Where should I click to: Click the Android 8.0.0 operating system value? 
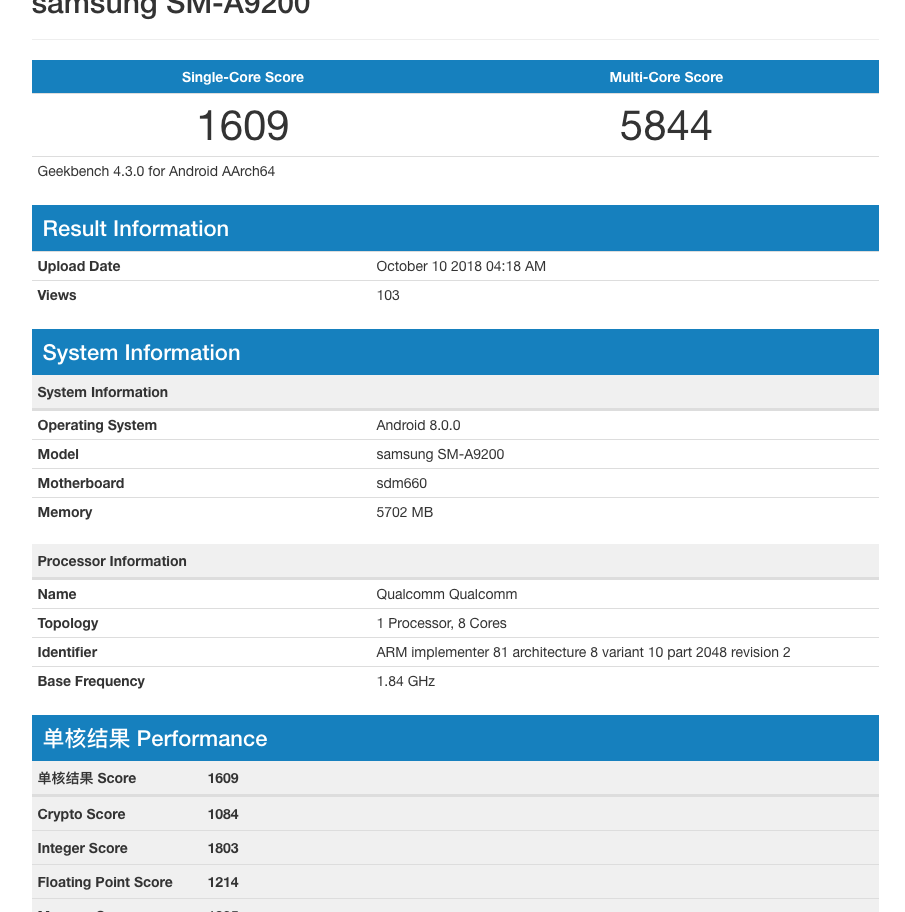tap(418, 425)
